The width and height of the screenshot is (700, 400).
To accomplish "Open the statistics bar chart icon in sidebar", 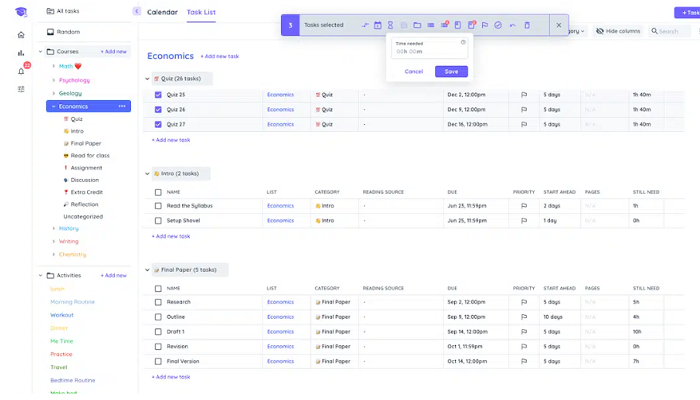I will tap(21, 53).
